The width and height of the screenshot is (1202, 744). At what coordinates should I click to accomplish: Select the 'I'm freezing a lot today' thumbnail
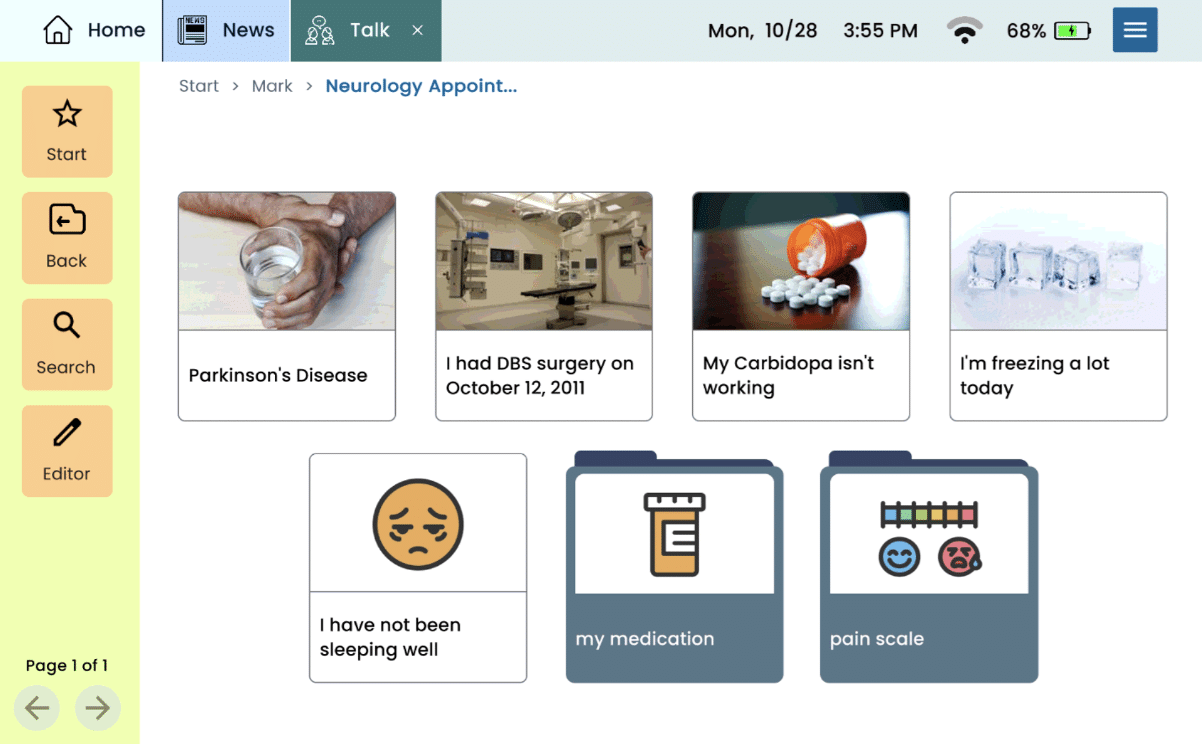(1058, 306)
